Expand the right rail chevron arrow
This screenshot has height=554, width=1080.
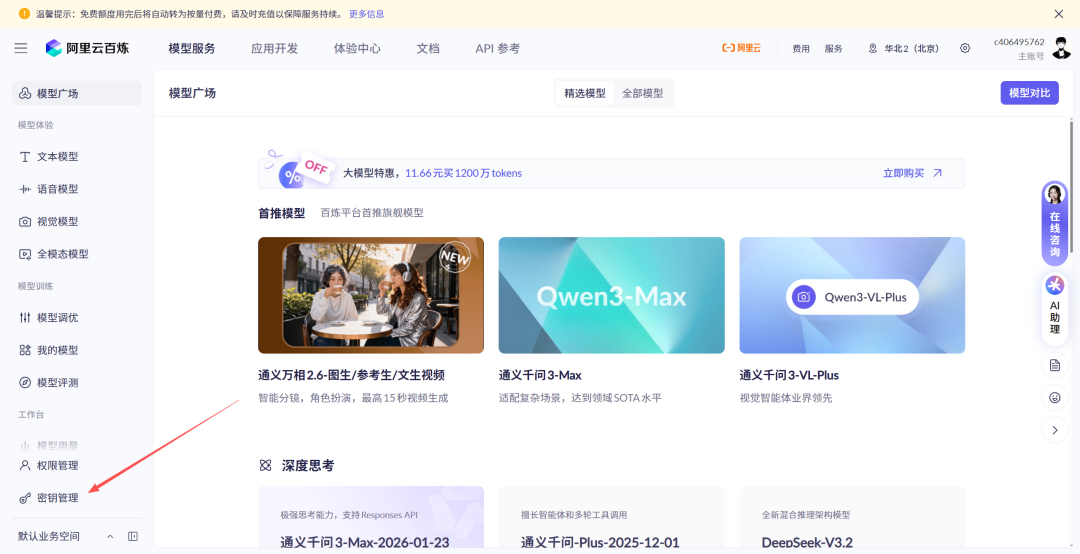[1055, 430]
